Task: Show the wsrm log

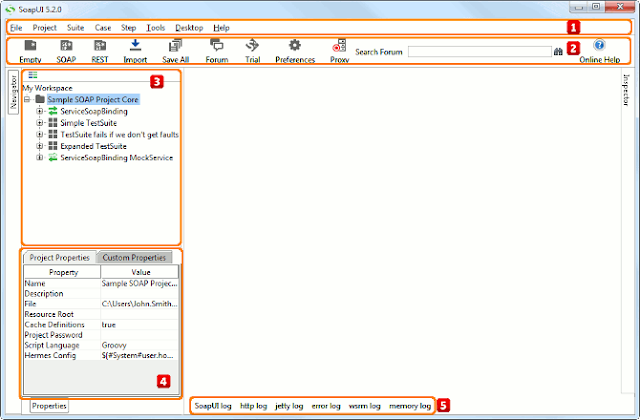Action: [364, 406]
